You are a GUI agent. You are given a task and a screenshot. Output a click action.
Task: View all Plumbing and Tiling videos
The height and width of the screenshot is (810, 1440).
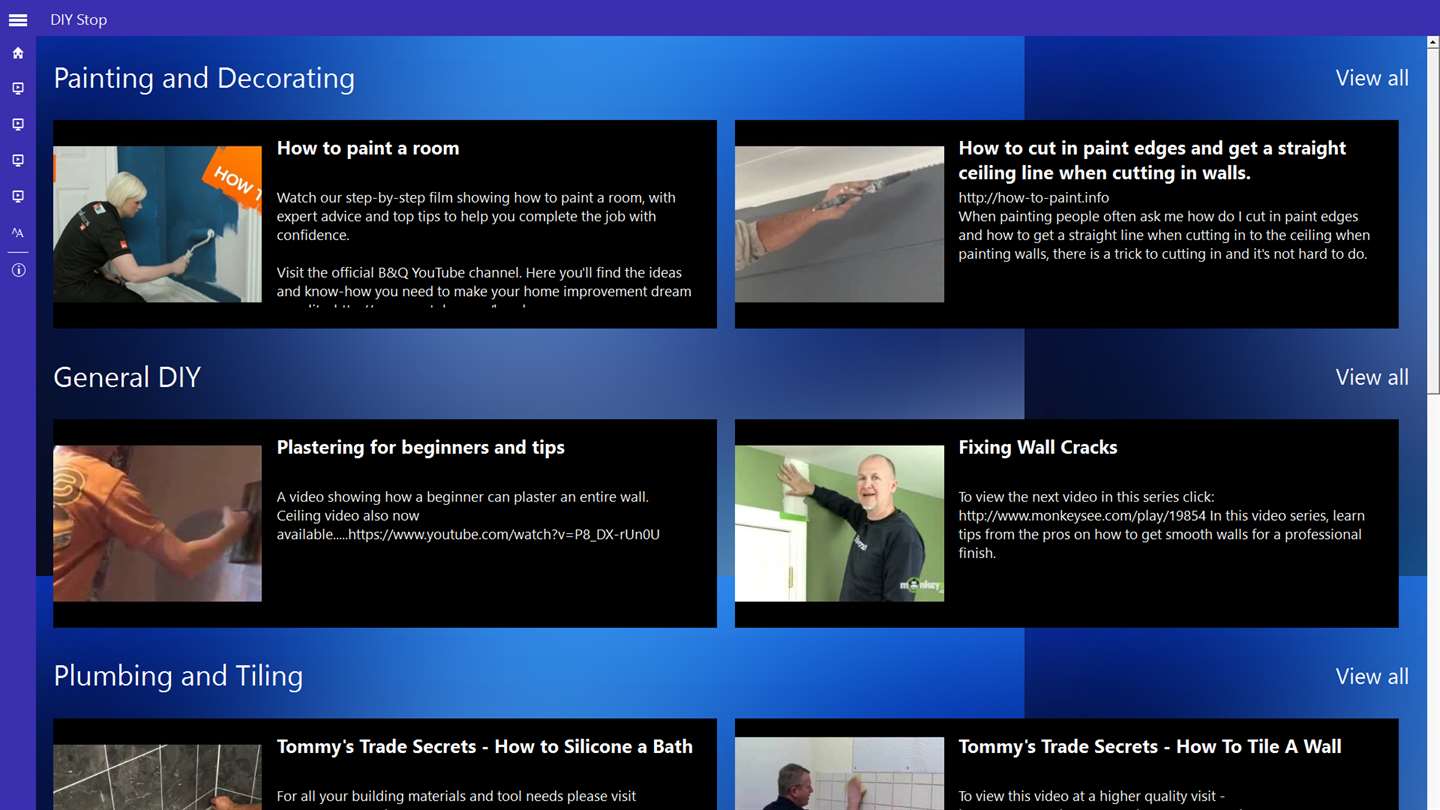(x=1372, y=676)
